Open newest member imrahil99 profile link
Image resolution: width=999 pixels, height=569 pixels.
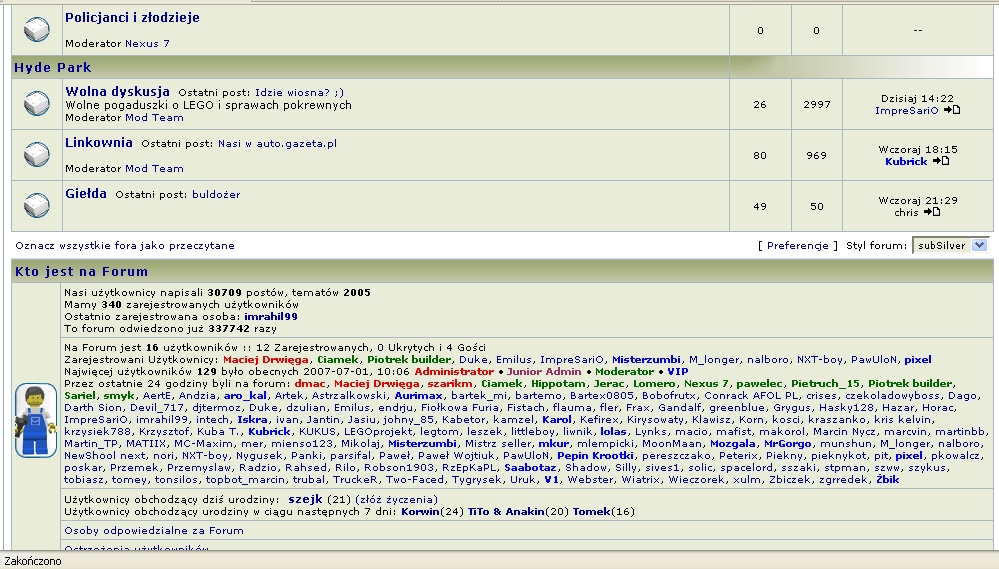pos(271,316)
